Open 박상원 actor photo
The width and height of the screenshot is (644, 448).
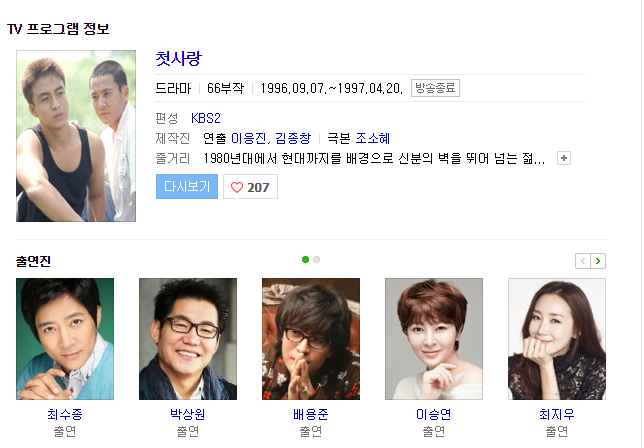188,339
